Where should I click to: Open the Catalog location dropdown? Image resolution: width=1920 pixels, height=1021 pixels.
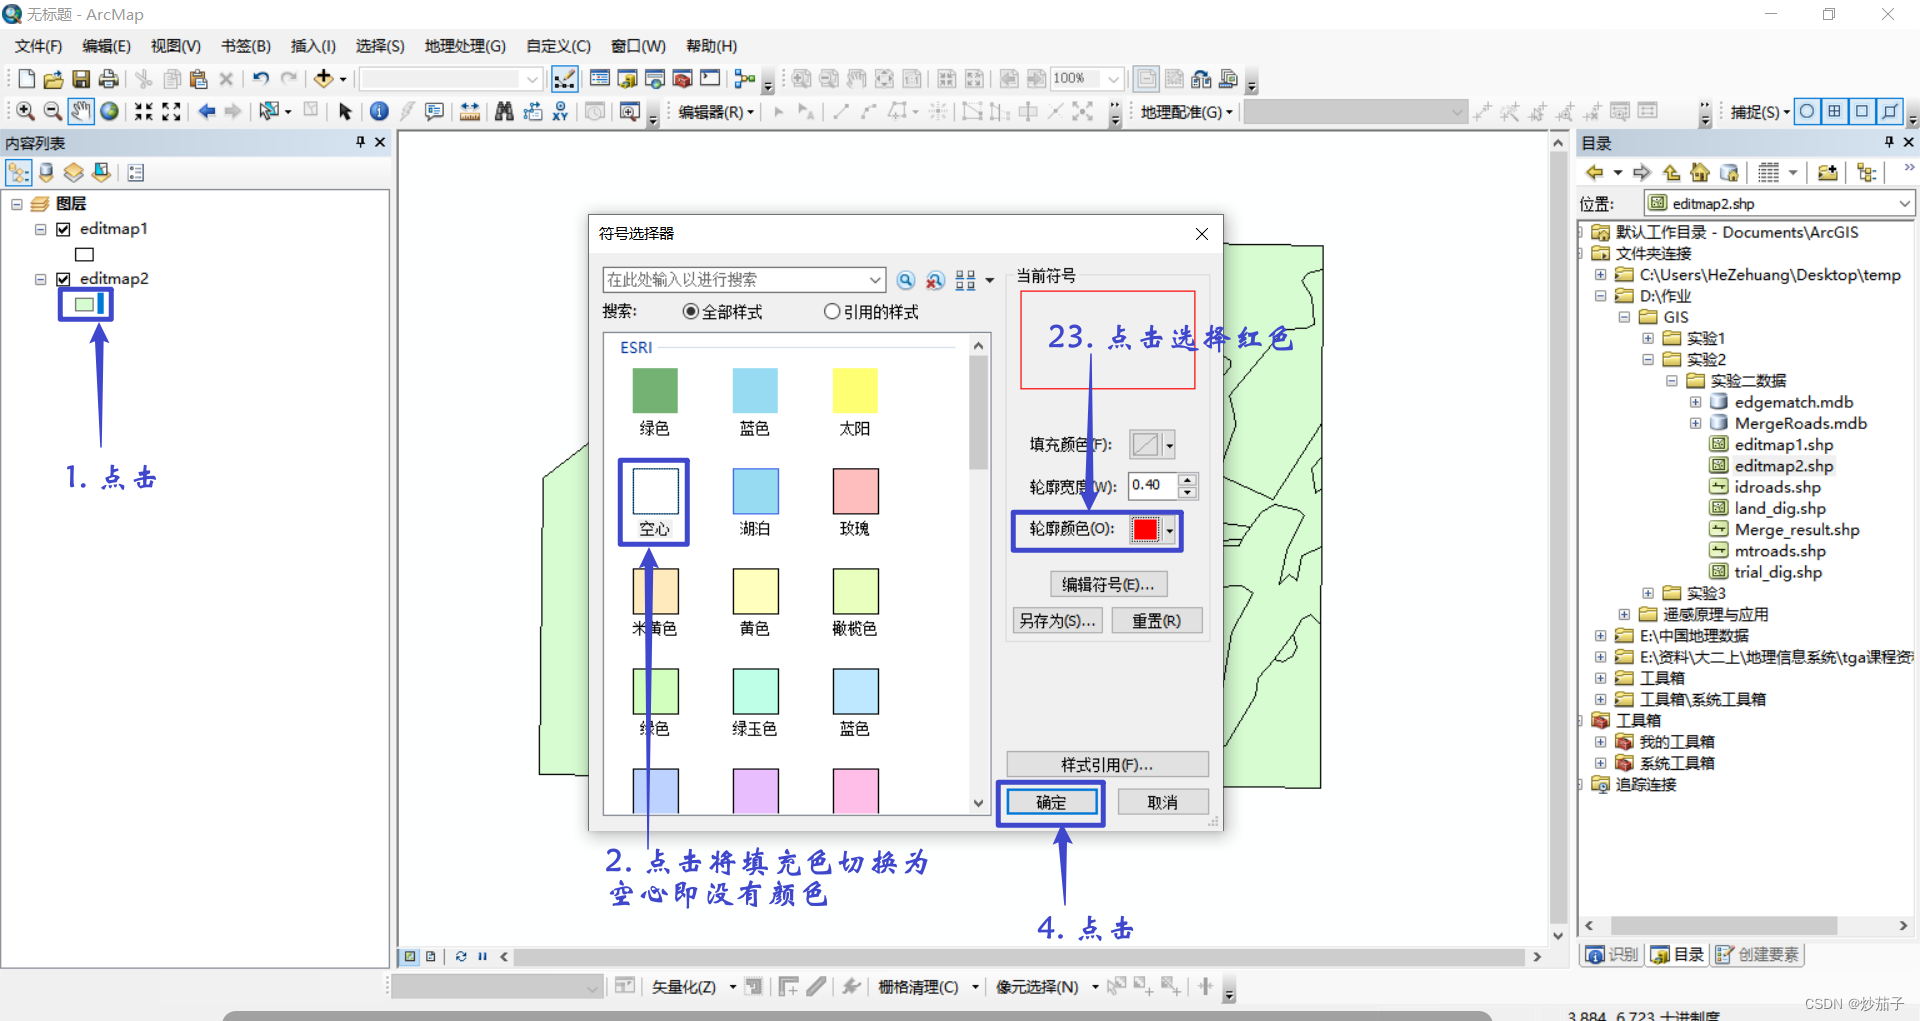[x=1904, y=204]
